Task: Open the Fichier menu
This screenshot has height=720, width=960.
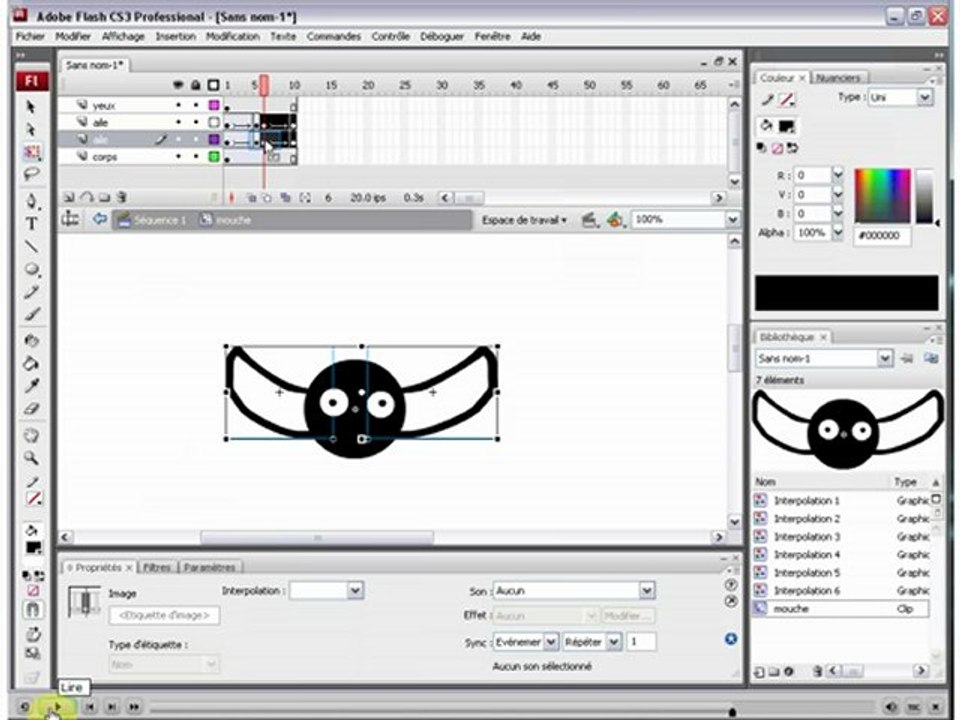Action: [x=30, y=37]
